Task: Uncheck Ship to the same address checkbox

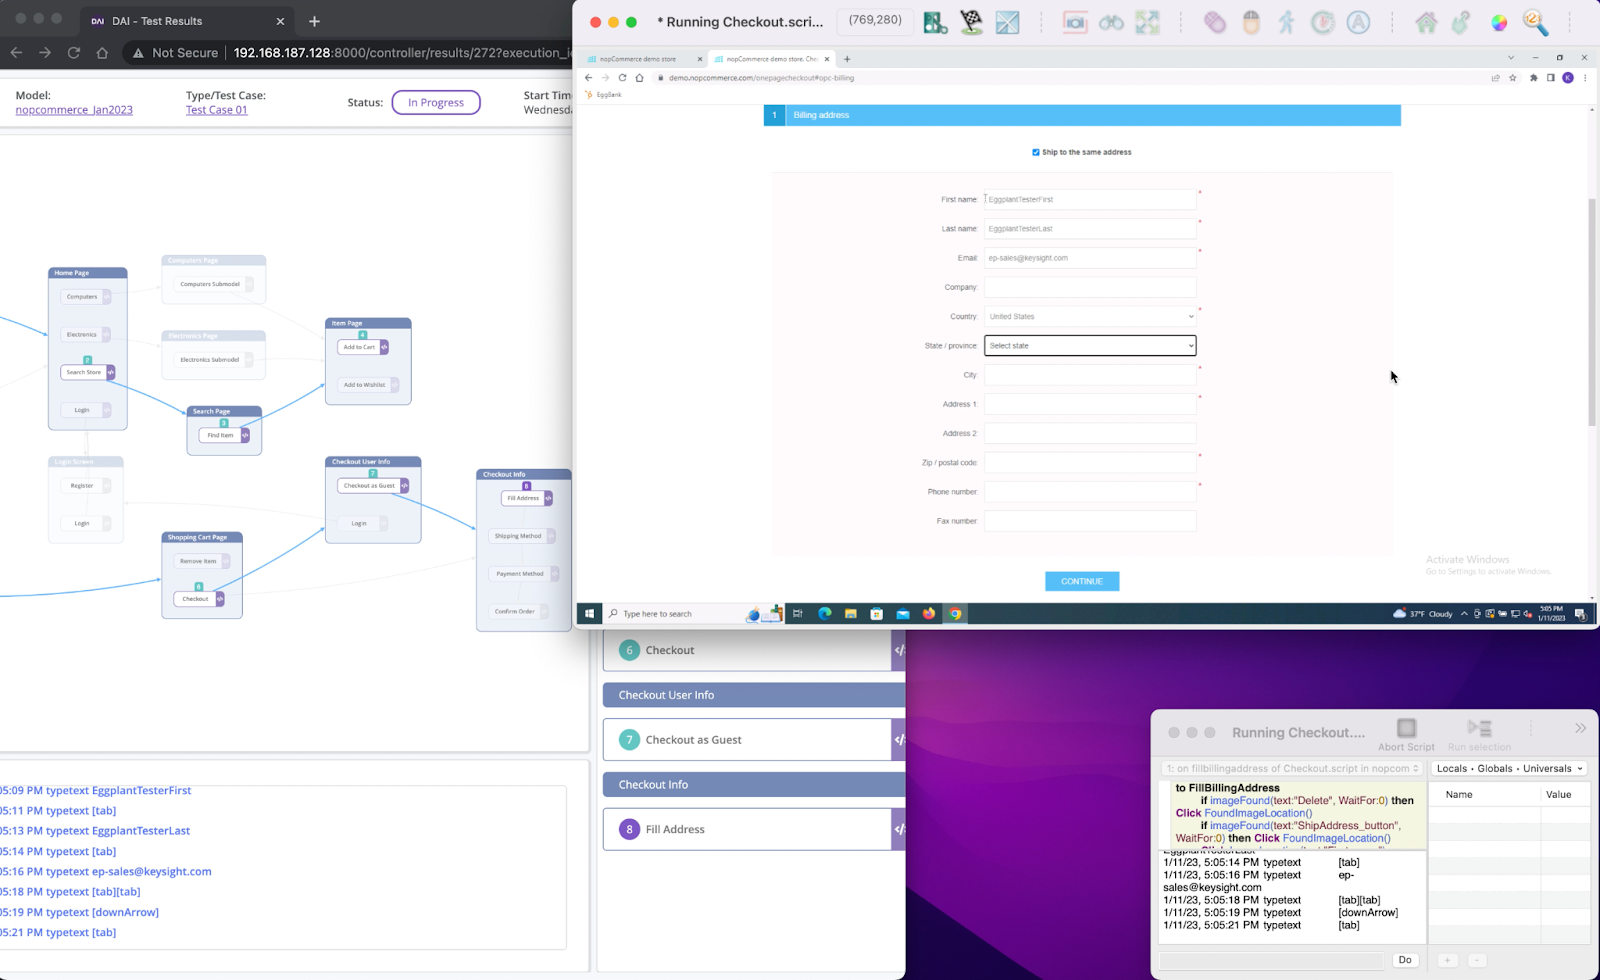Action: 1036,152
